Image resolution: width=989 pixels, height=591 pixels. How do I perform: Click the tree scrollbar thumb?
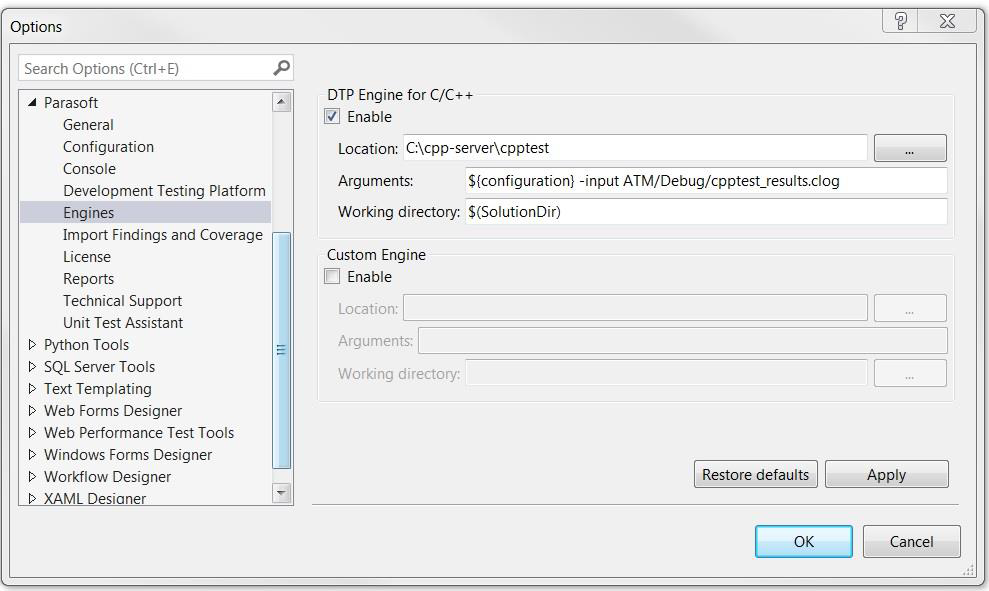click(x=281, y=351)
